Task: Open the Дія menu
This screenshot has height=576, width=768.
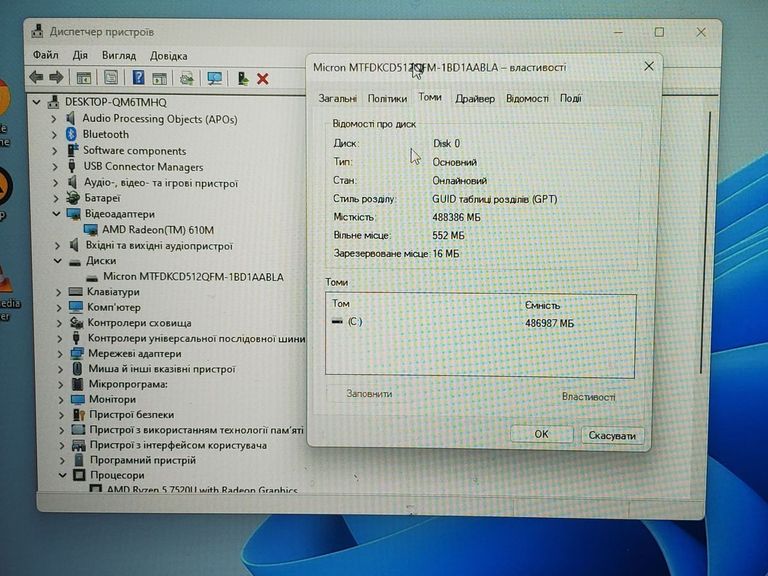Action: [x=80, y=55]
